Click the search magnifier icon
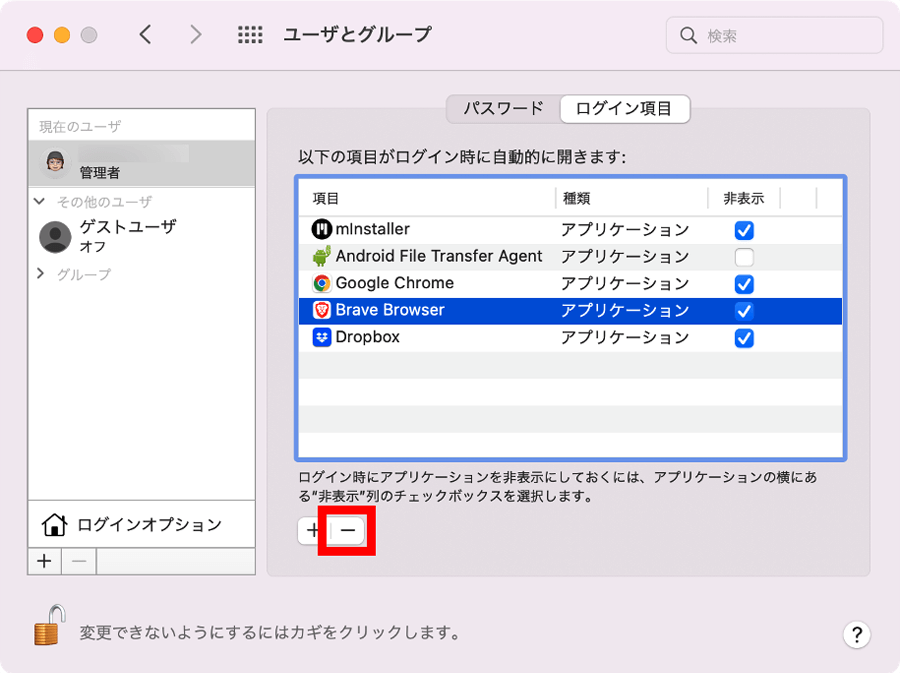The image size is (900, 673). point(688,36)
